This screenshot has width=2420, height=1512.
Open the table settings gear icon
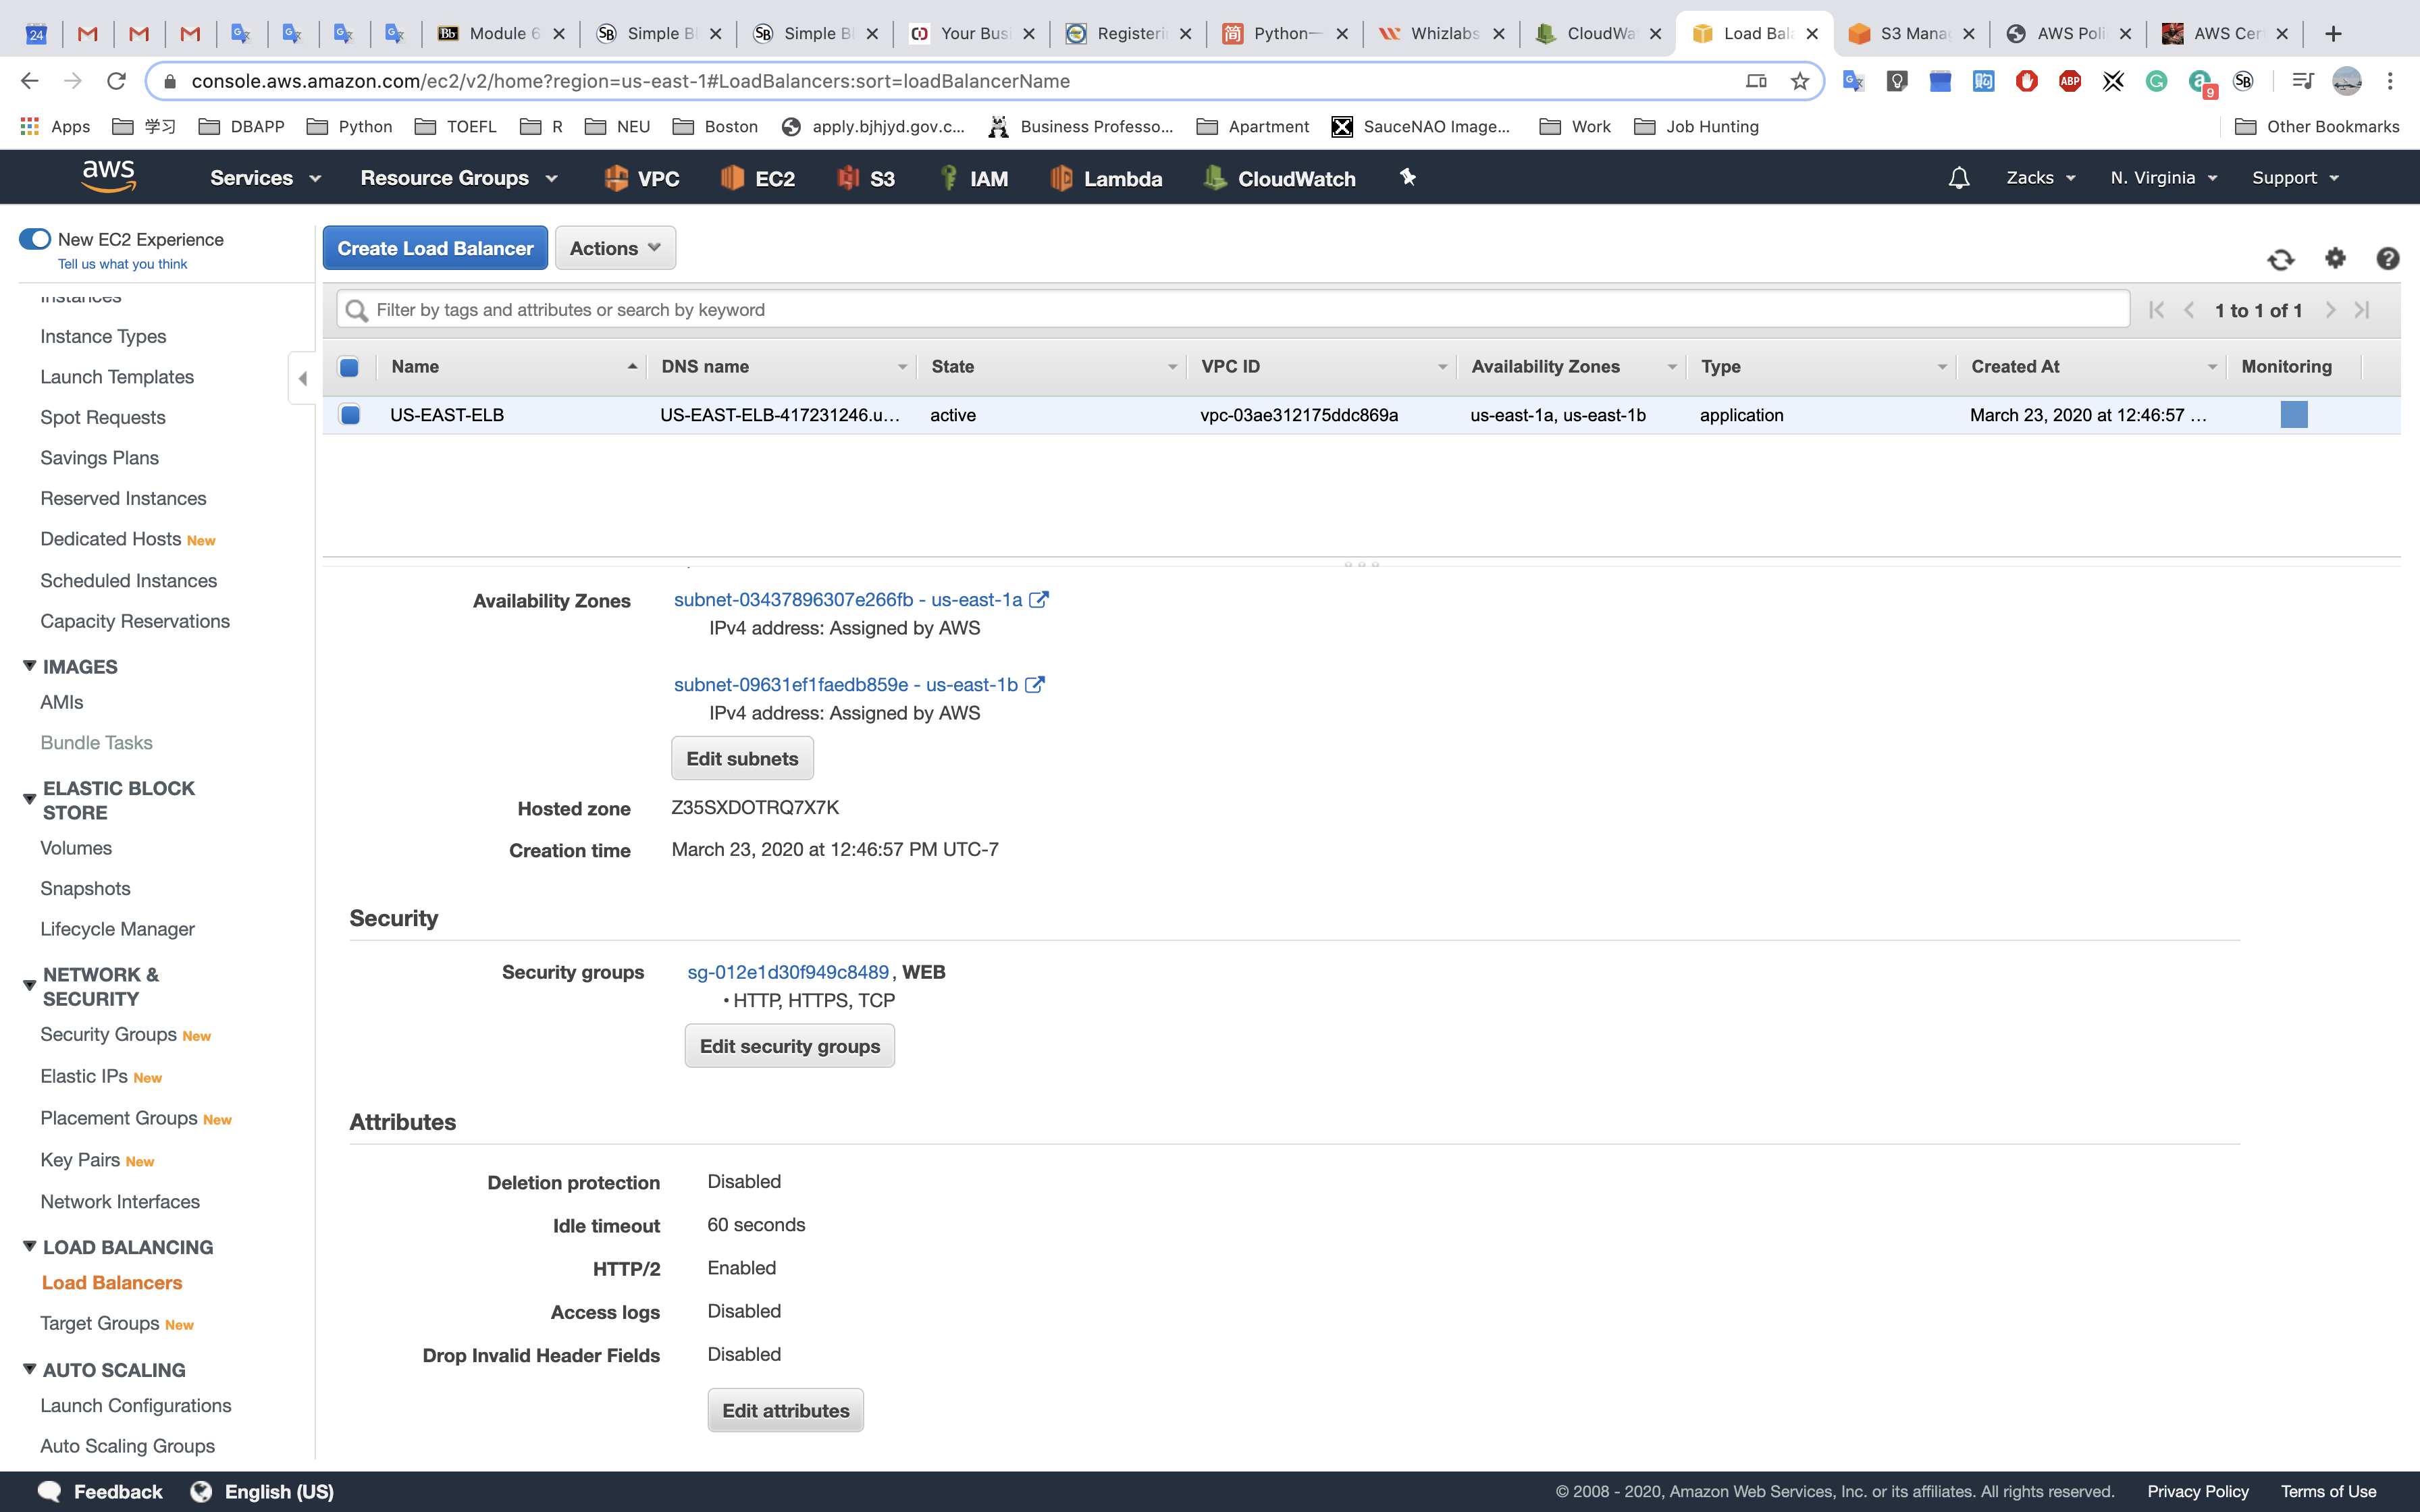point(2335,258)
